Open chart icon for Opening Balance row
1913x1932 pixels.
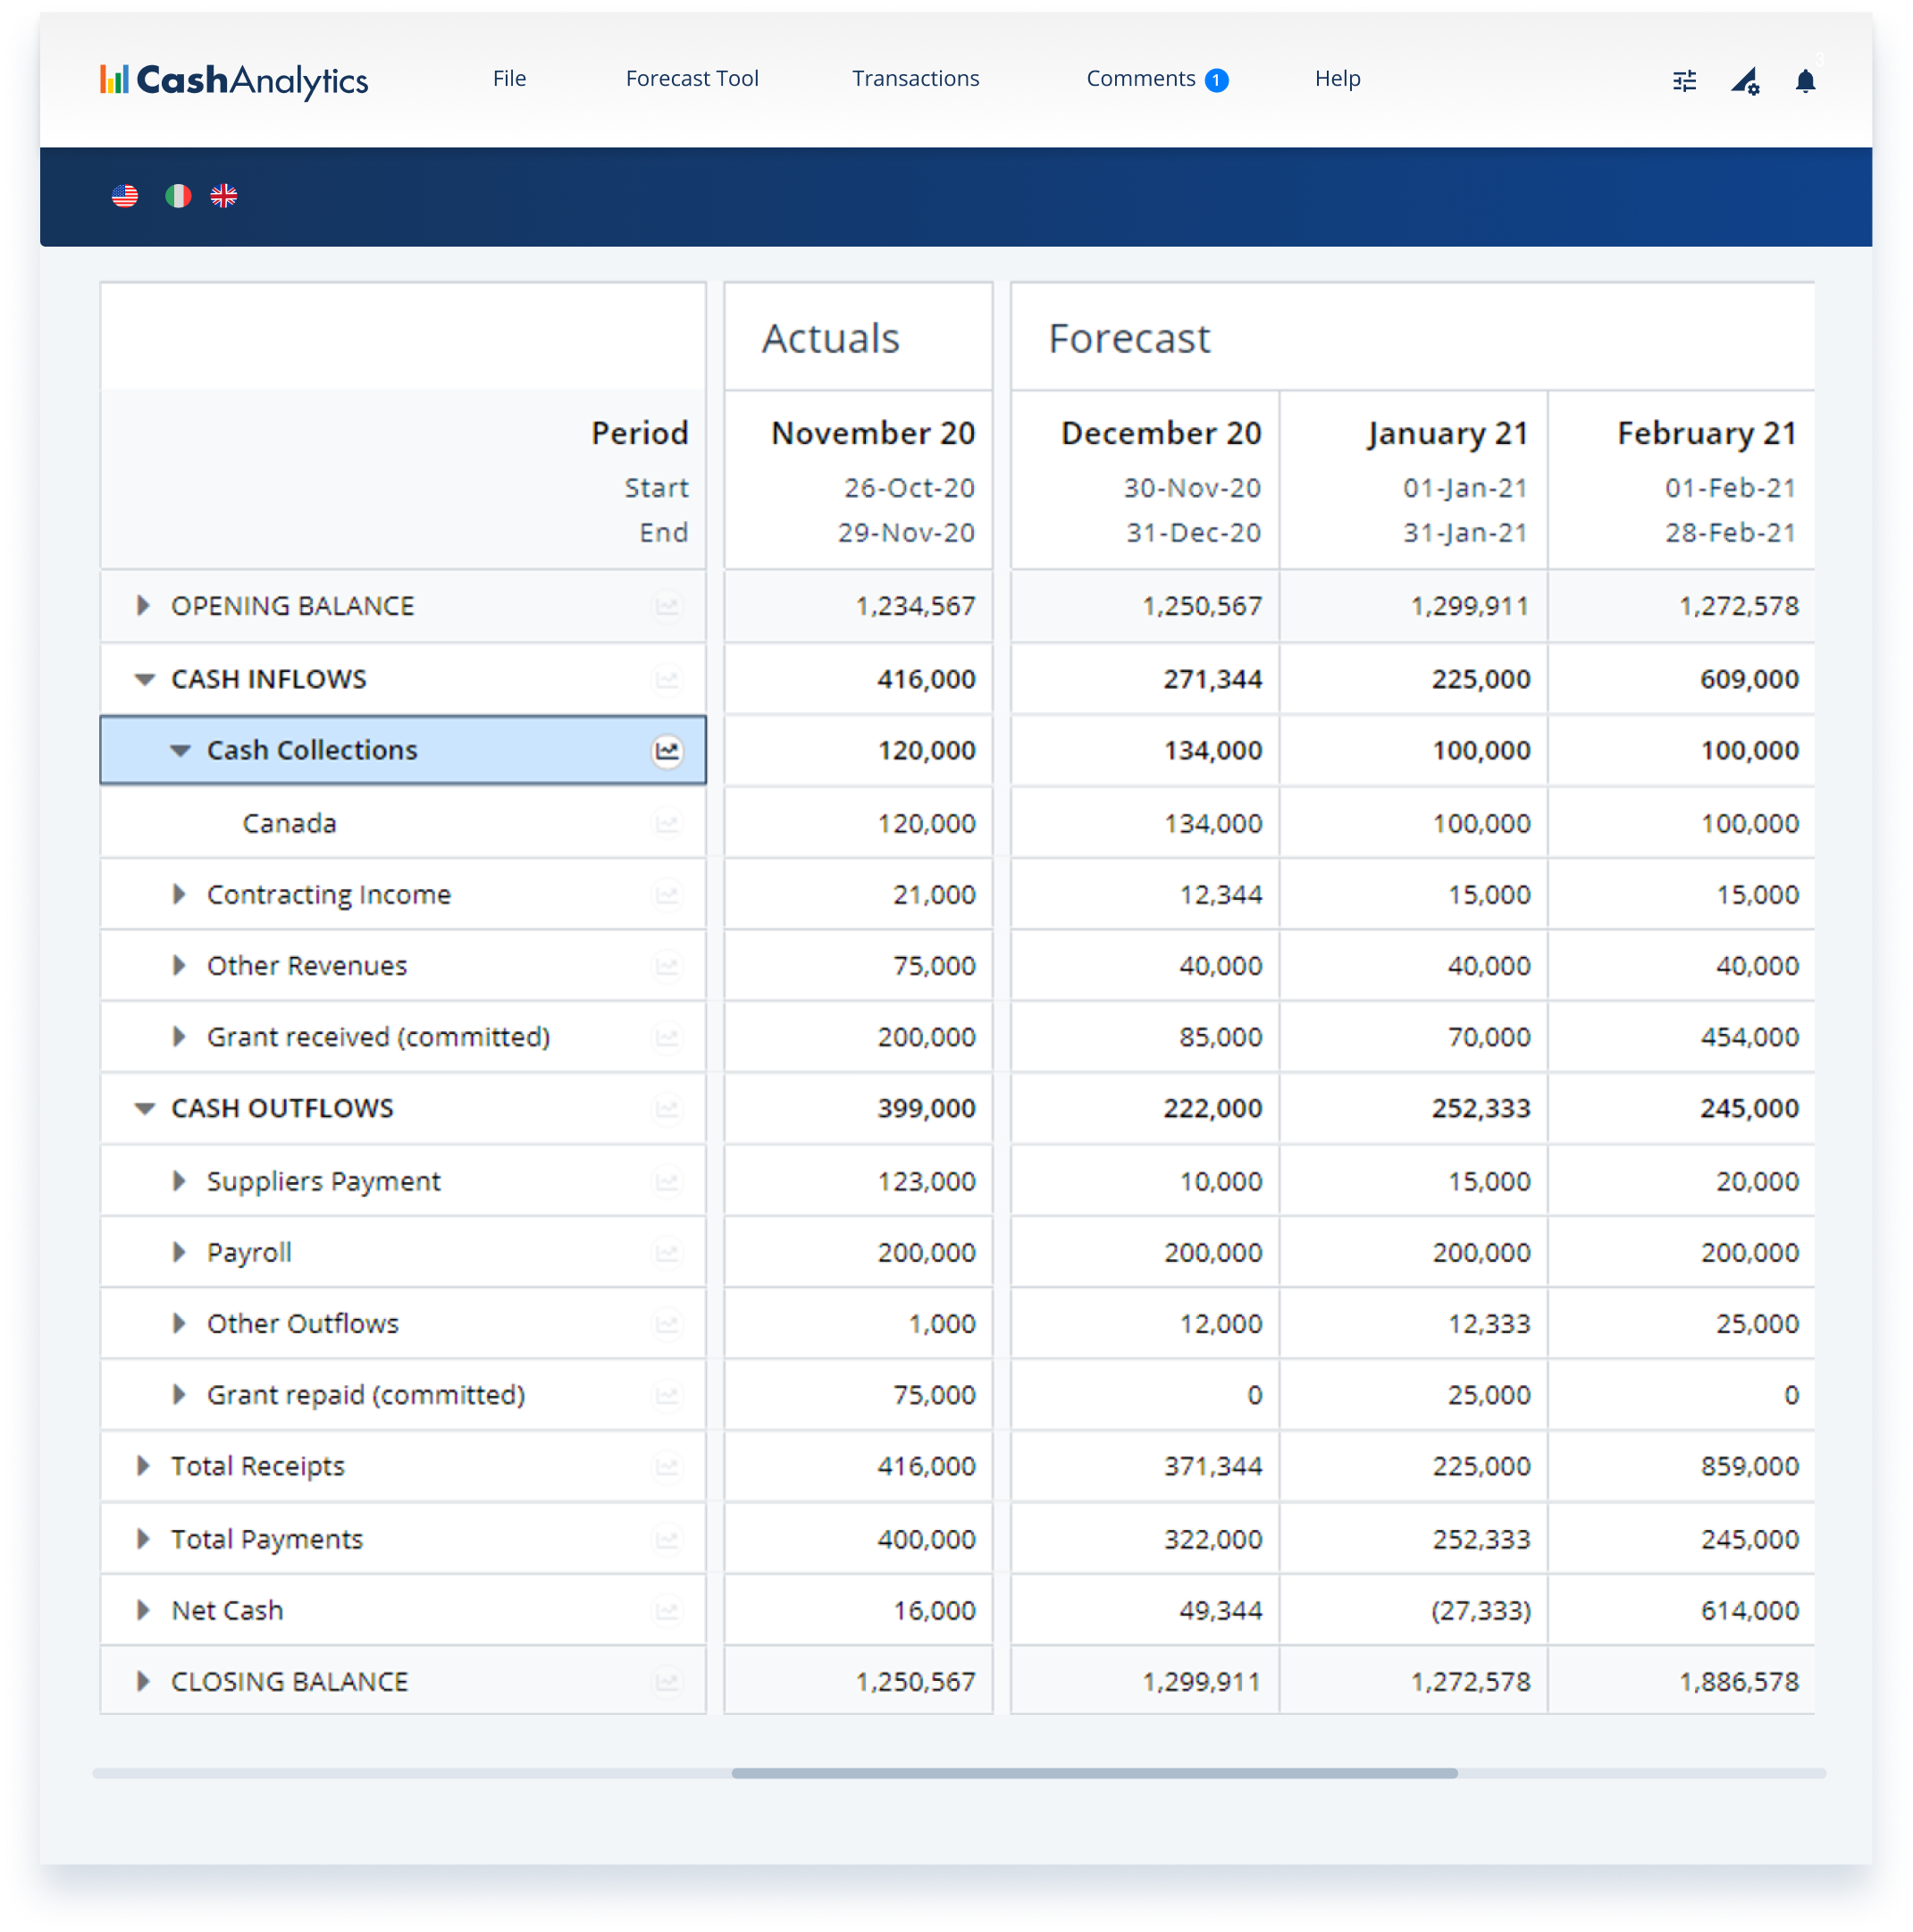click(x=667, y=606)
